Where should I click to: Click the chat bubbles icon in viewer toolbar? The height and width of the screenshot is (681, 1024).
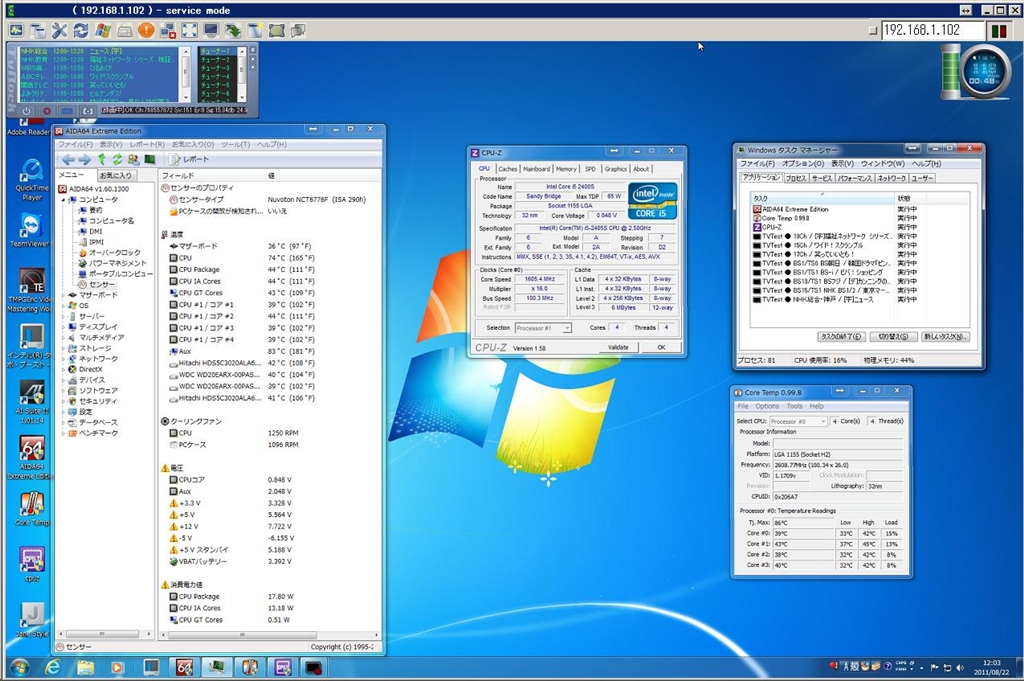click(x=298, y=30)
